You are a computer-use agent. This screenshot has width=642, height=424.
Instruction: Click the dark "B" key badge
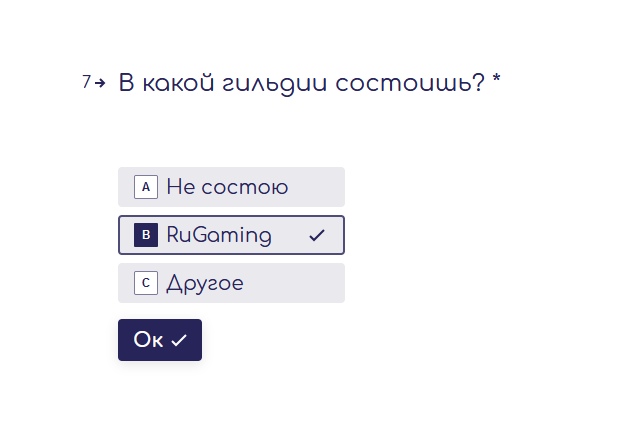pyautogui.click(x=146, y=235)
